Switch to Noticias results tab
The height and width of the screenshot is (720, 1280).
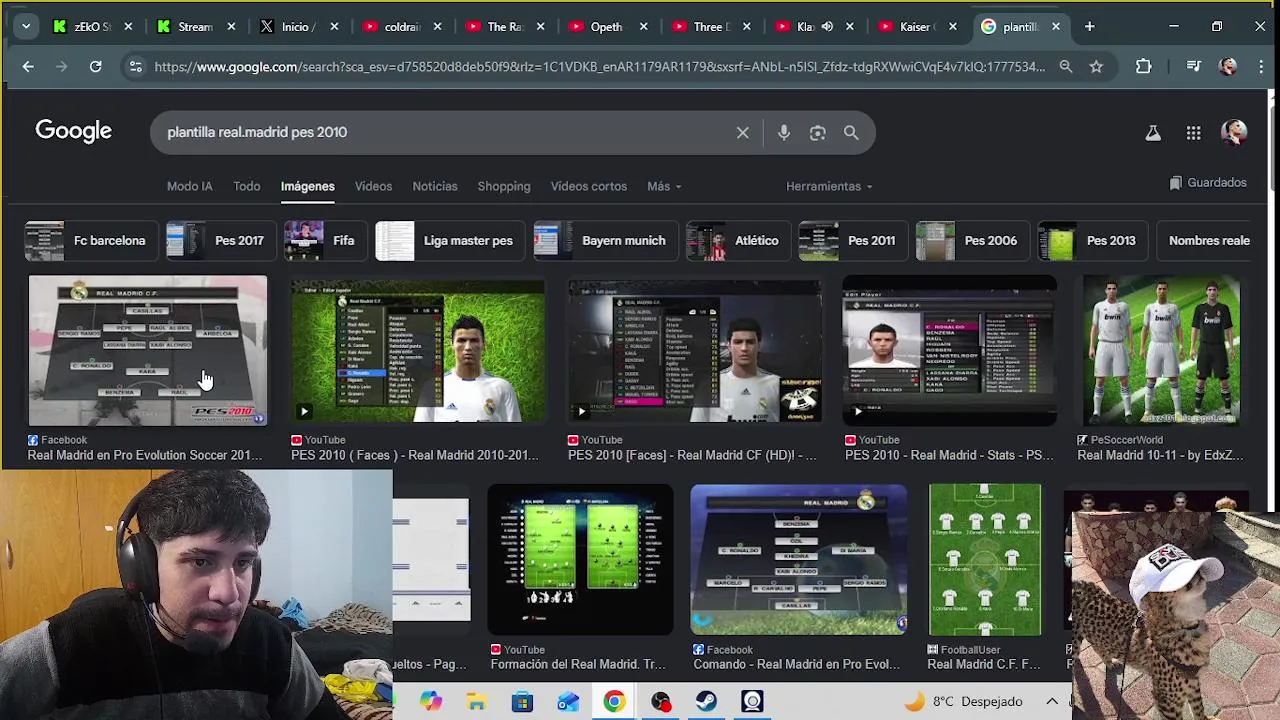[x=434, y=186]
